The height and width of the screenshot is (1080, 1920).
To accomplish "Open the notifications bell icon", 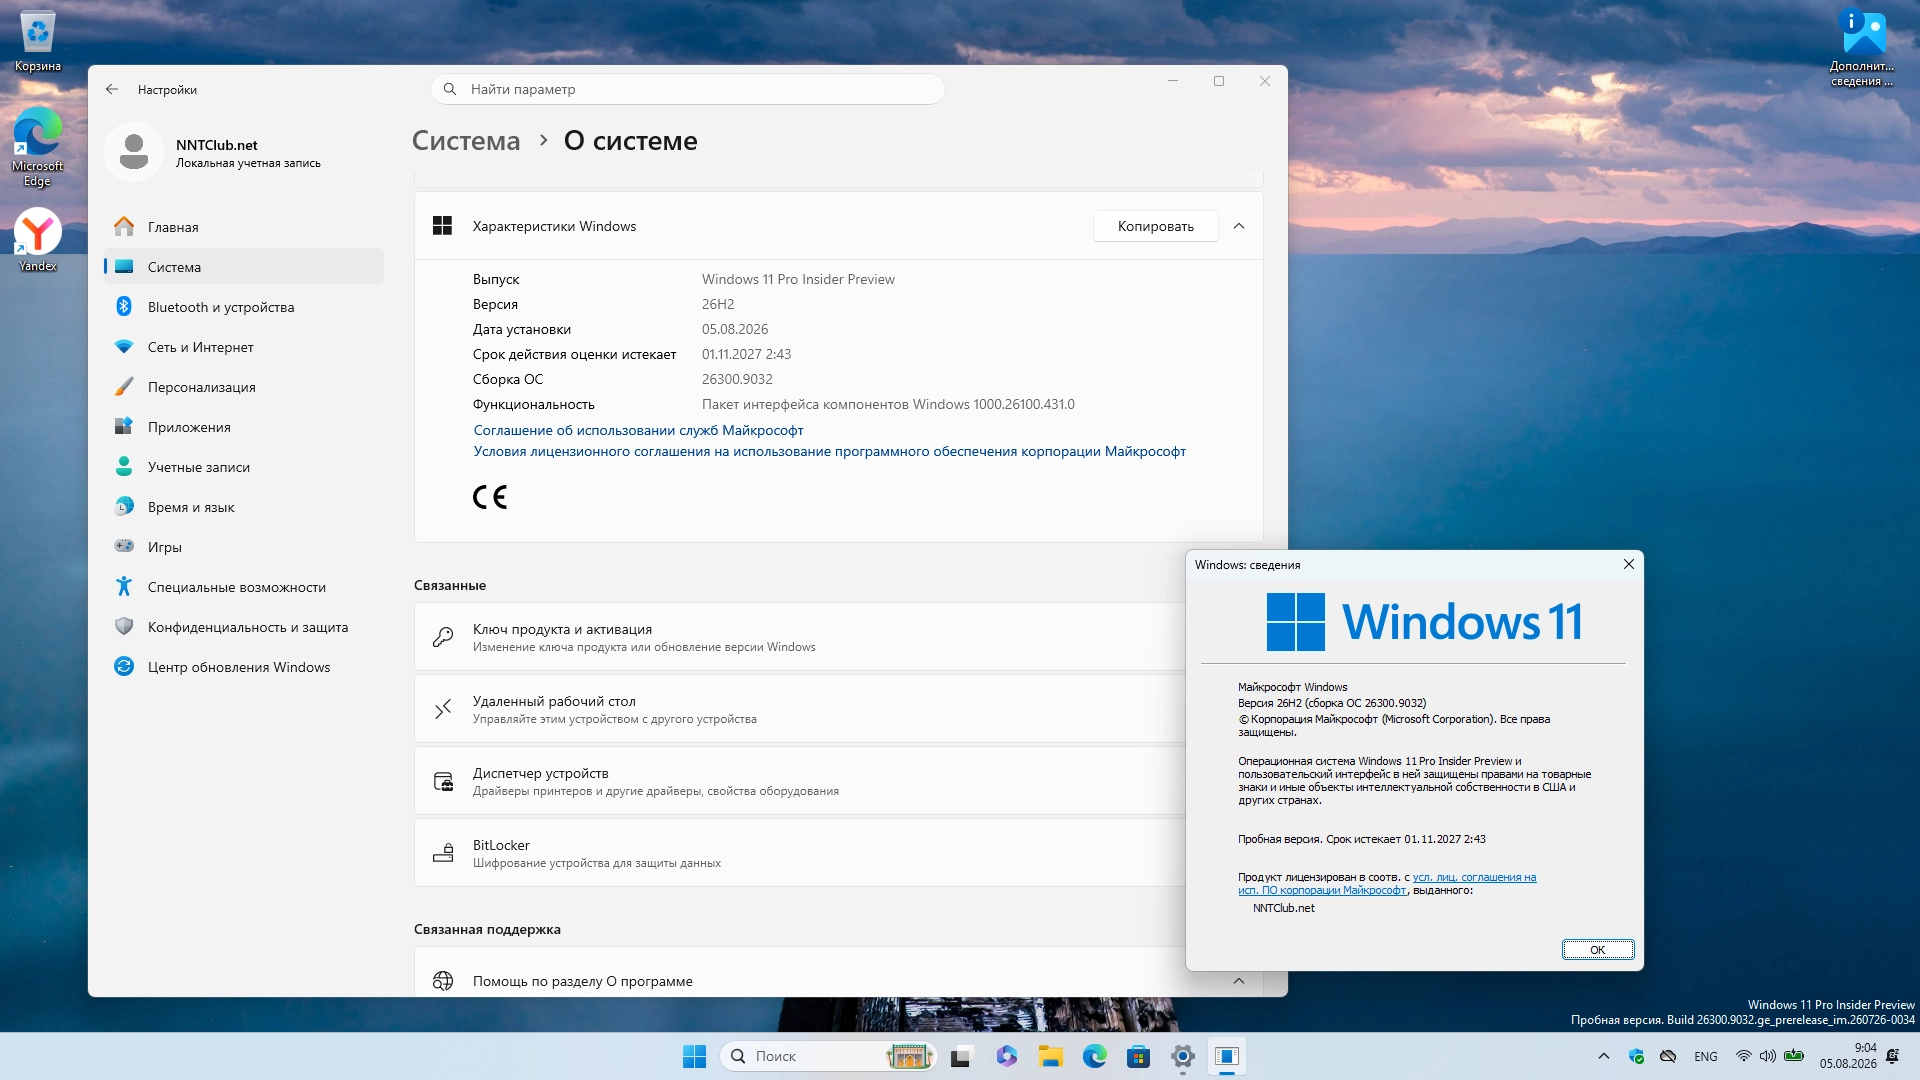I will [1892, 1056].
